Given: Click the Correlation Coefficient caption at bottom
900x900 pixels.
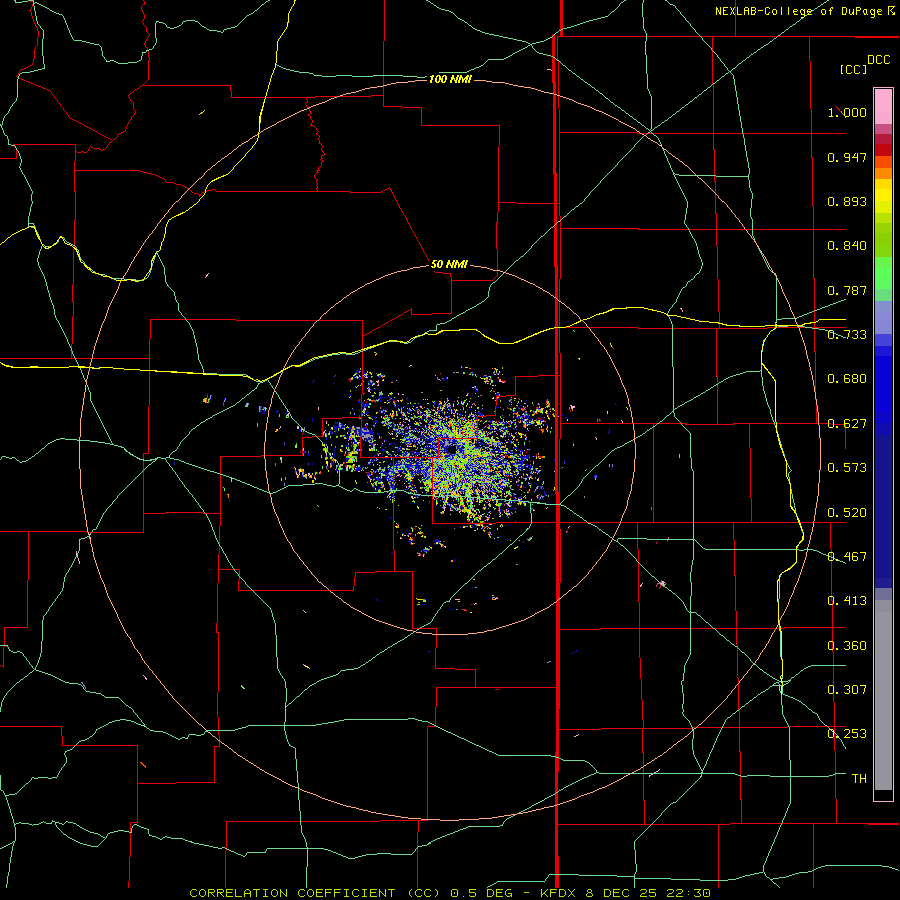Looking at the screenshot, I should point(450,893).
